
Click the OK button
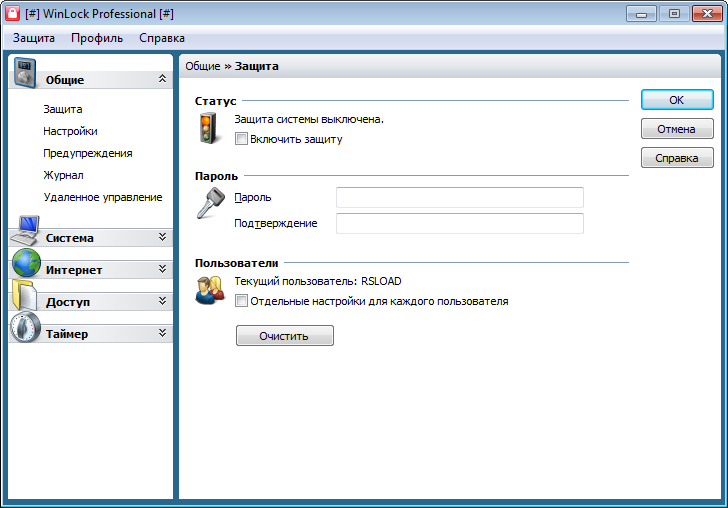pos(677,100)
